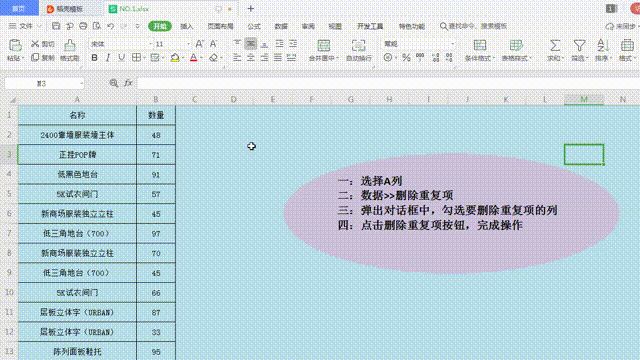Open the number format dropdown
This screenshot has width=640, height=360.
click(452, 44)
